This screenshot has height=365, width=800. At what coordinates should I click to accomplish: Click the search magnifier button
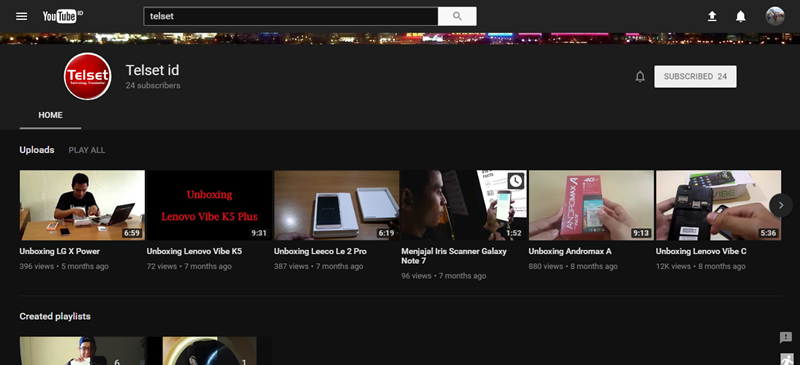point(457,16)
